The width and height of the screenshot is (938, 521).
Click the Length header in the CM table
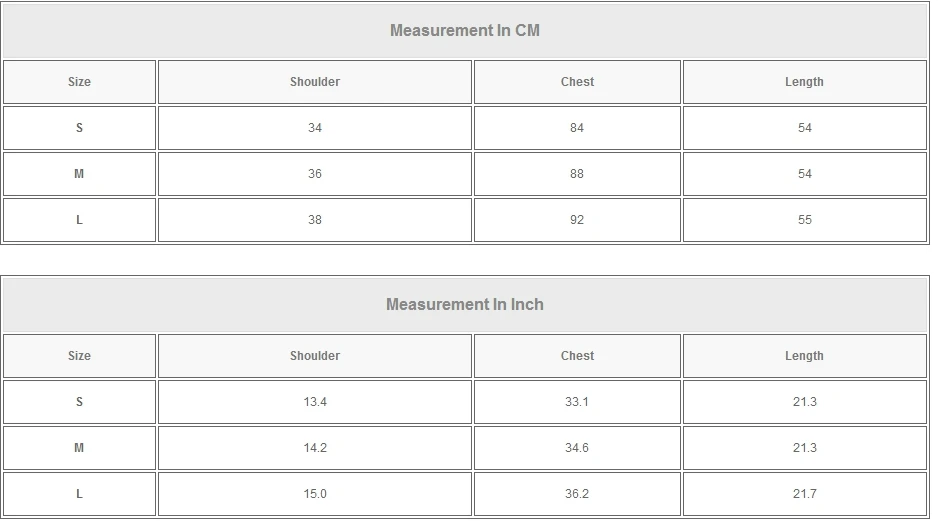(x=804, y=82)
